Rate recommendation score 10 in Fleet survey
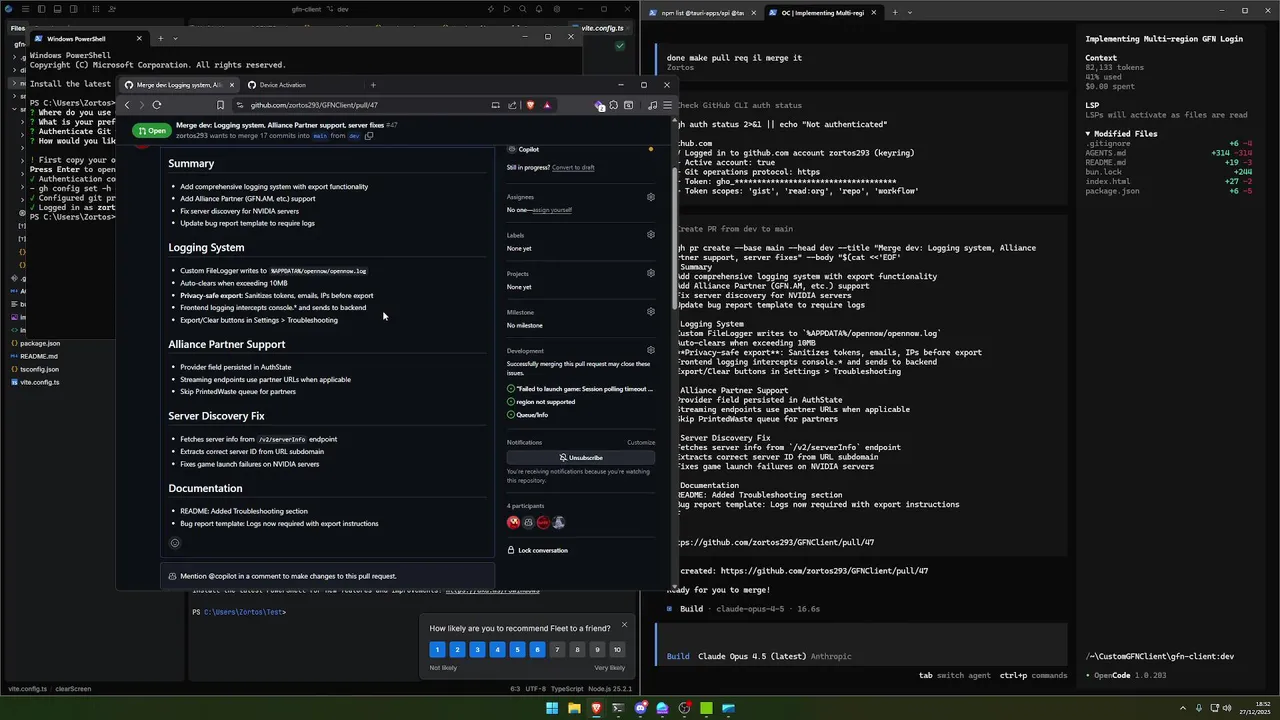The width and height of the screenshot is (1280, 720). 617,650
